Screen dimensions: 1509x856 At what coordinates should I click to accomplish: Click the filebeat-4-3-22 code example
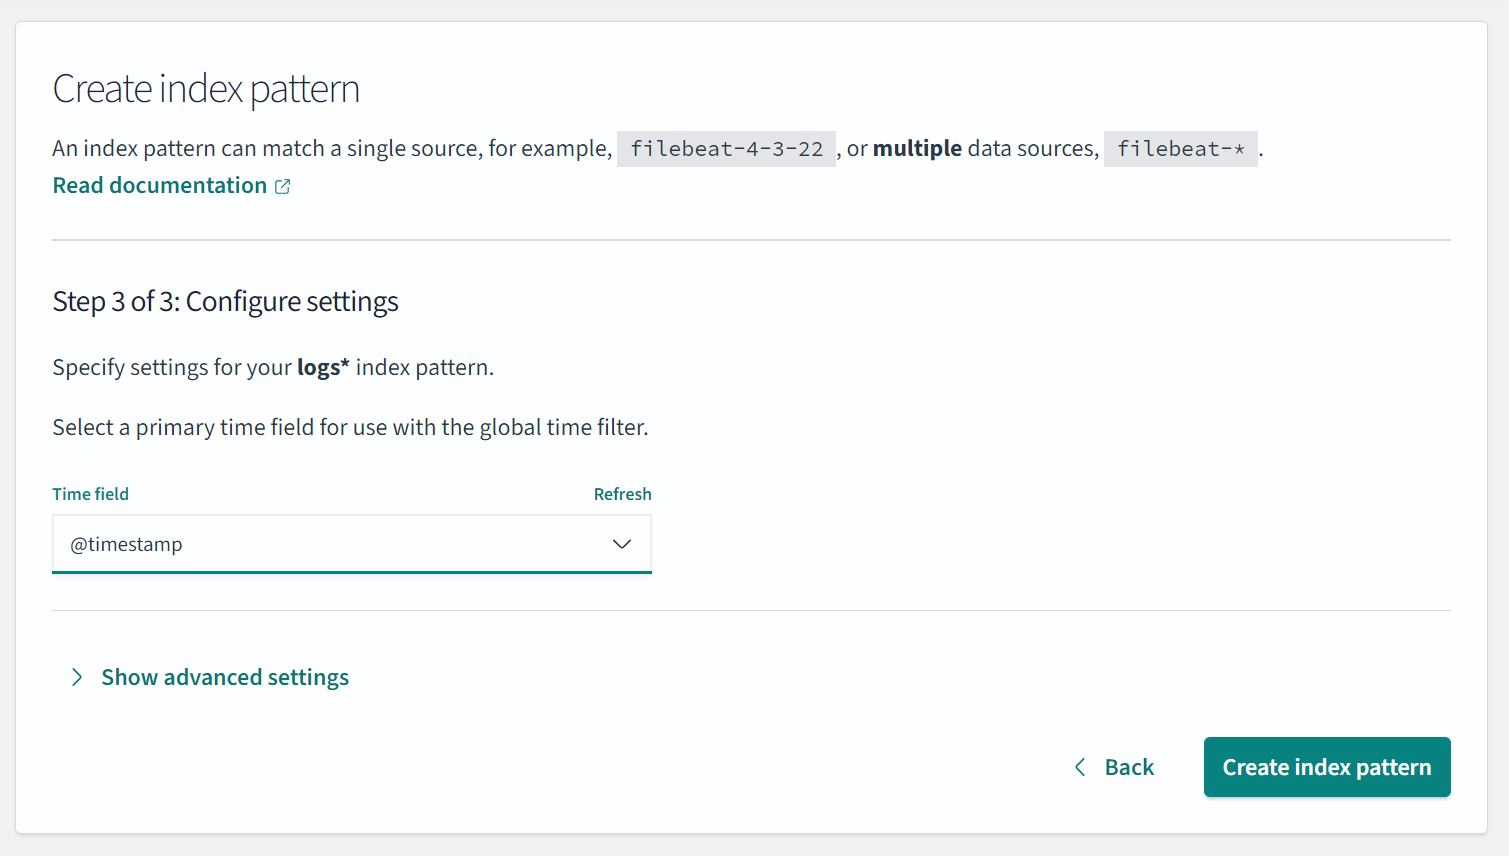coord(726,149)
